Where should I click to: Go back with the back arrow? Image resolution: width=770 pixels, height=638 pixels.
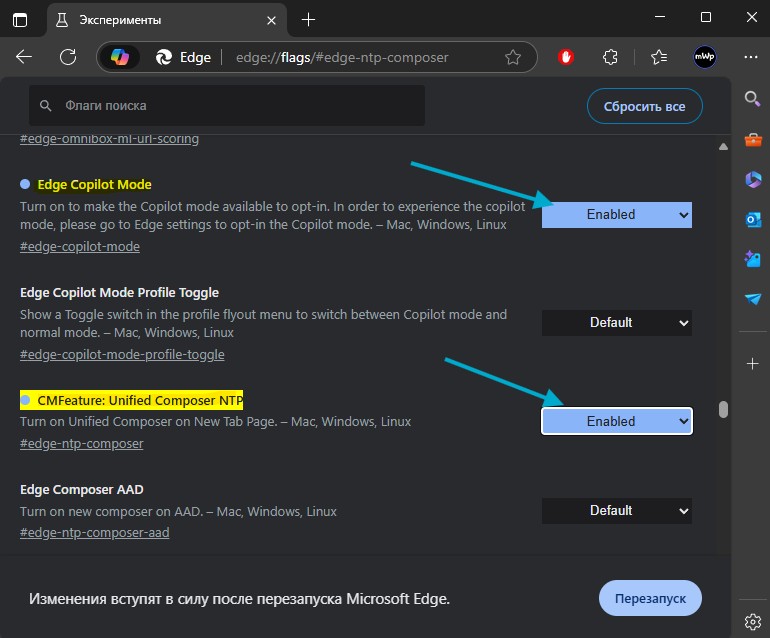[24, 57]
